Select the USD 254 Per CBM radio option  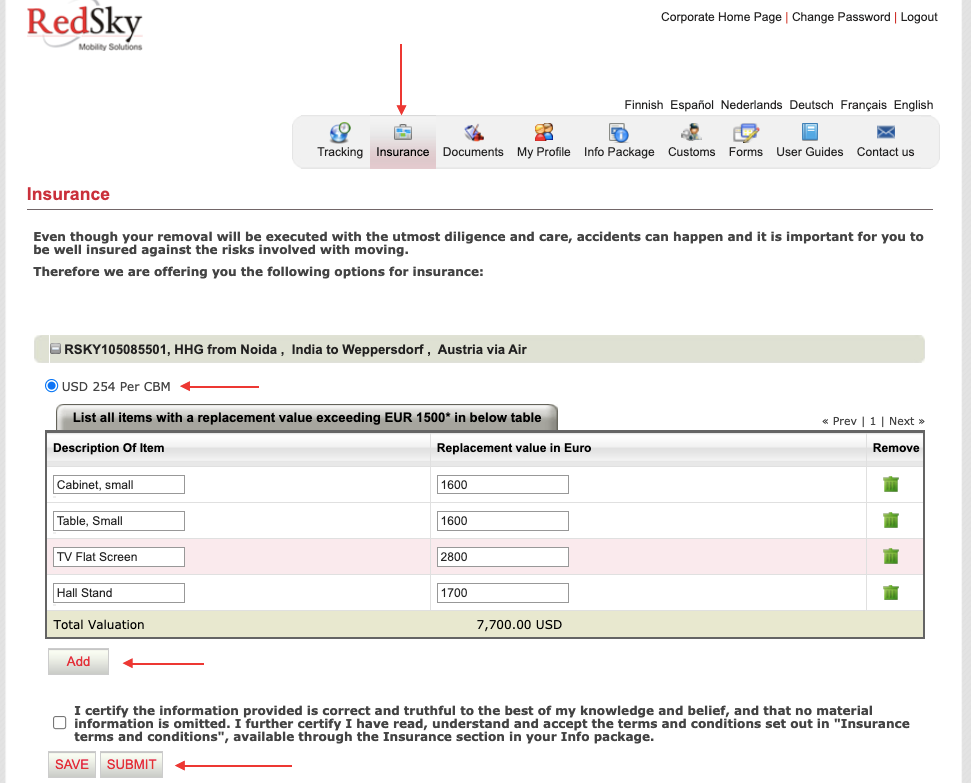tap(51, 386)
